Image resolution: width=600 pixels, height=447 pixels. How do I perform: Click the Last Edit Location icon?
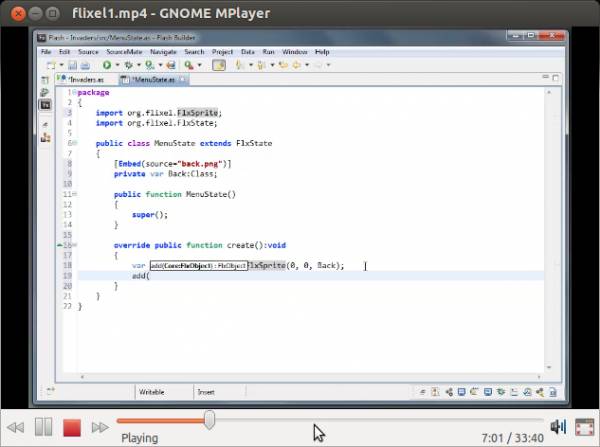(x=284, y=65)
